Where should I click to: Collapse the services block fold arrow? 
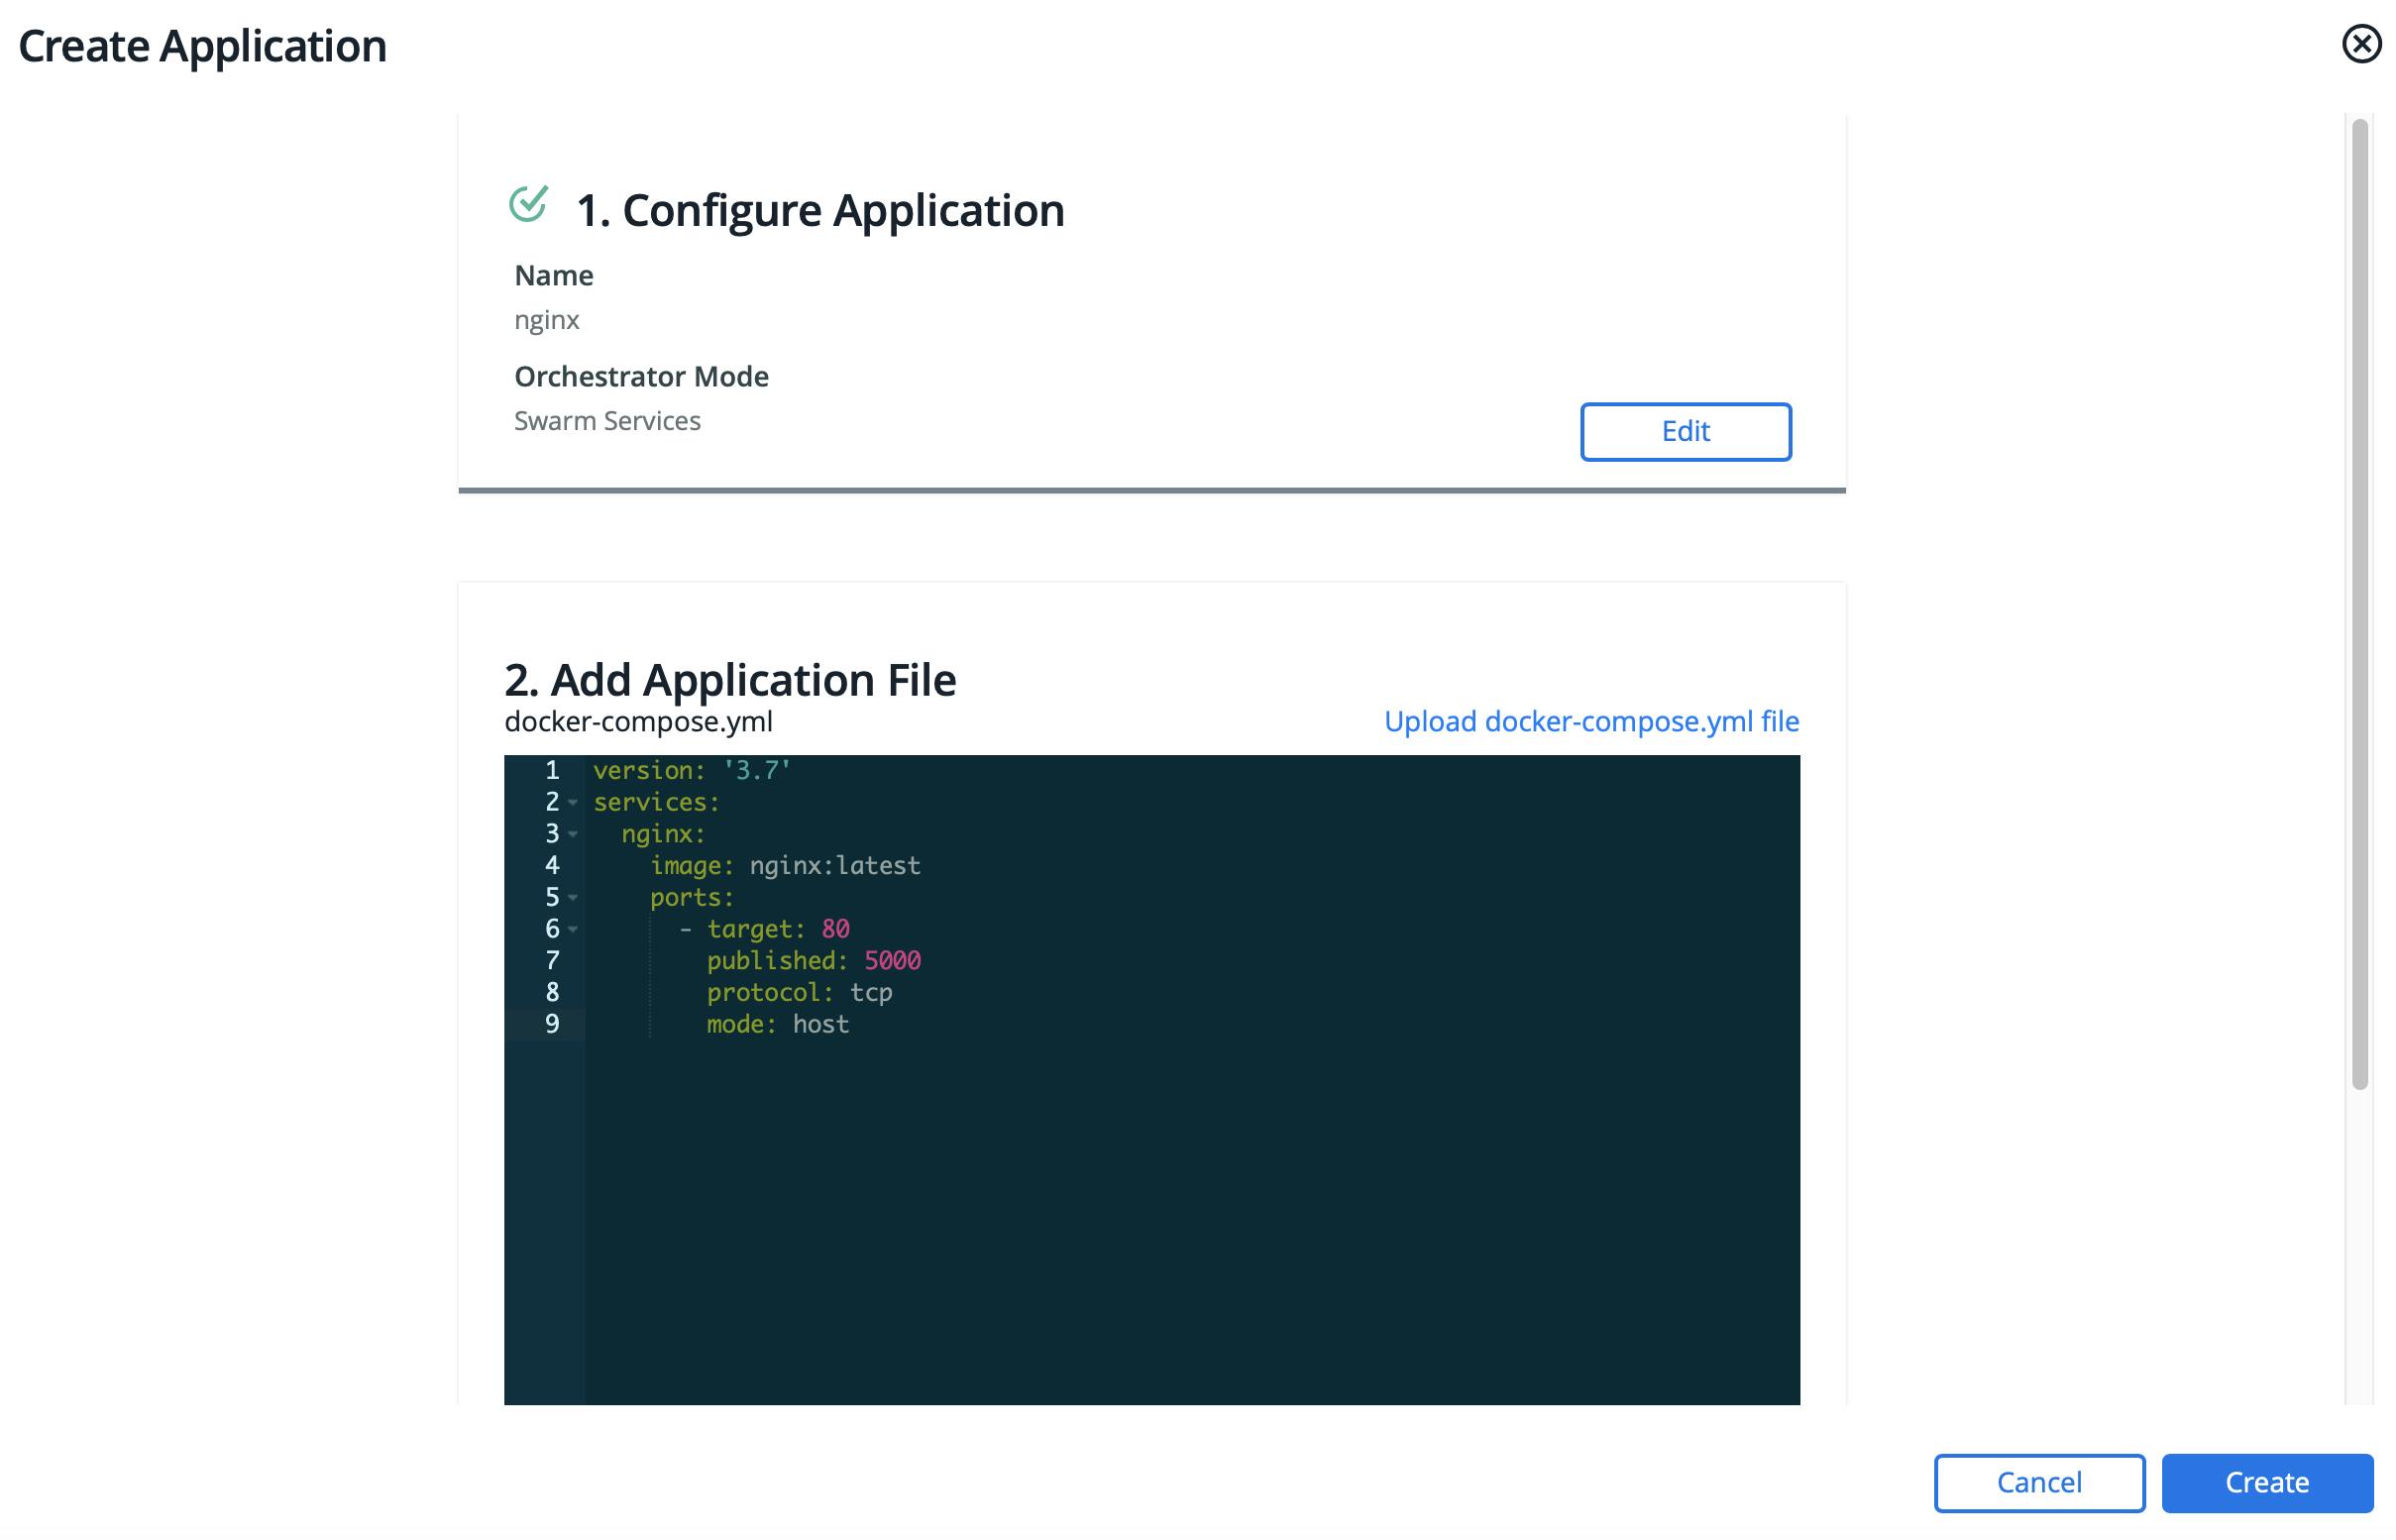coord(573,802)
